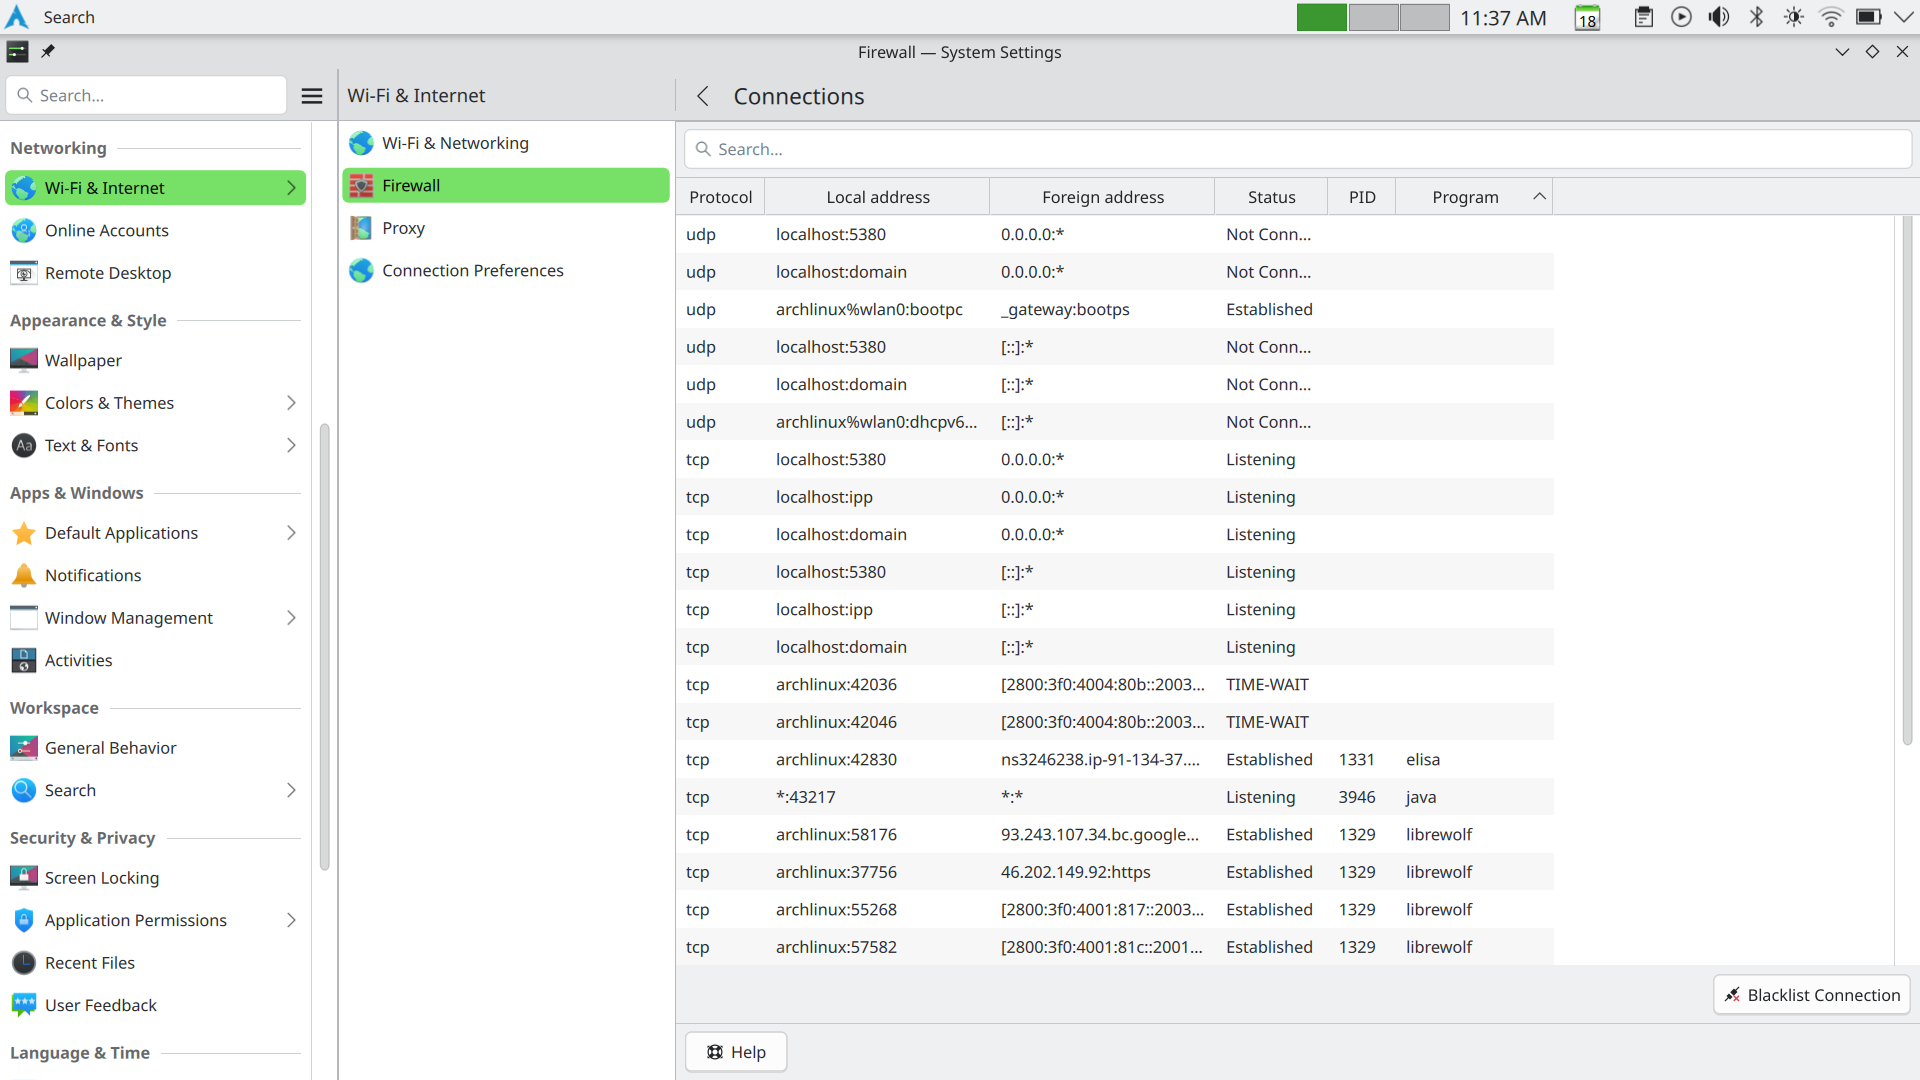Select Wi-Fi & Networking item
Viewport: 1920px width, 1080px height.
tap(454, 143)
